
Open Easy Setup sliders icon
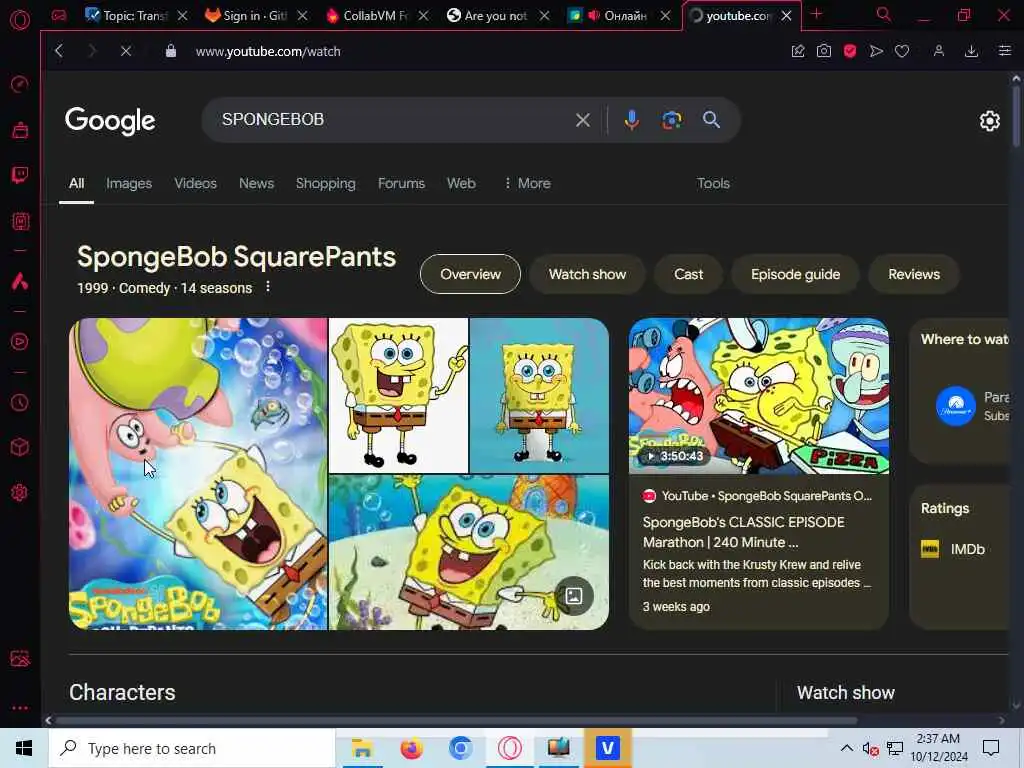coord(1004,51)
